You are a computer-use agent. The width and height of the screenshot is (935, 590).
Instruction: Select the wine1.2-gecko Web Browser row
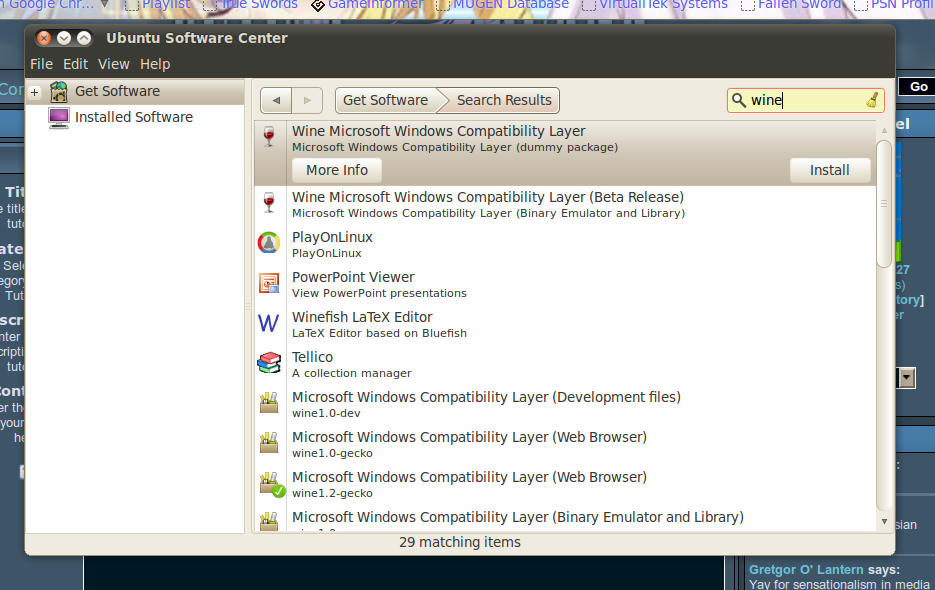pos(565,483)
